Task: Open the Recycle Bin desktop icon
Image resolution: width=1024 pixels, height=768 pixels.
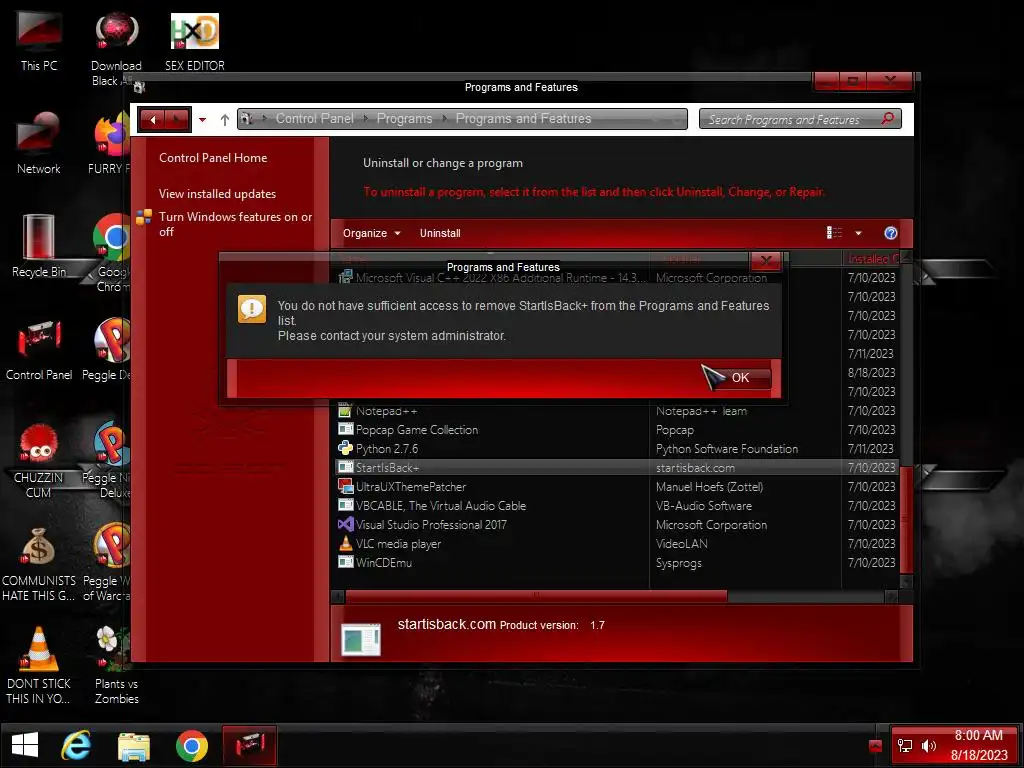Action: click(x=39, y=246)
